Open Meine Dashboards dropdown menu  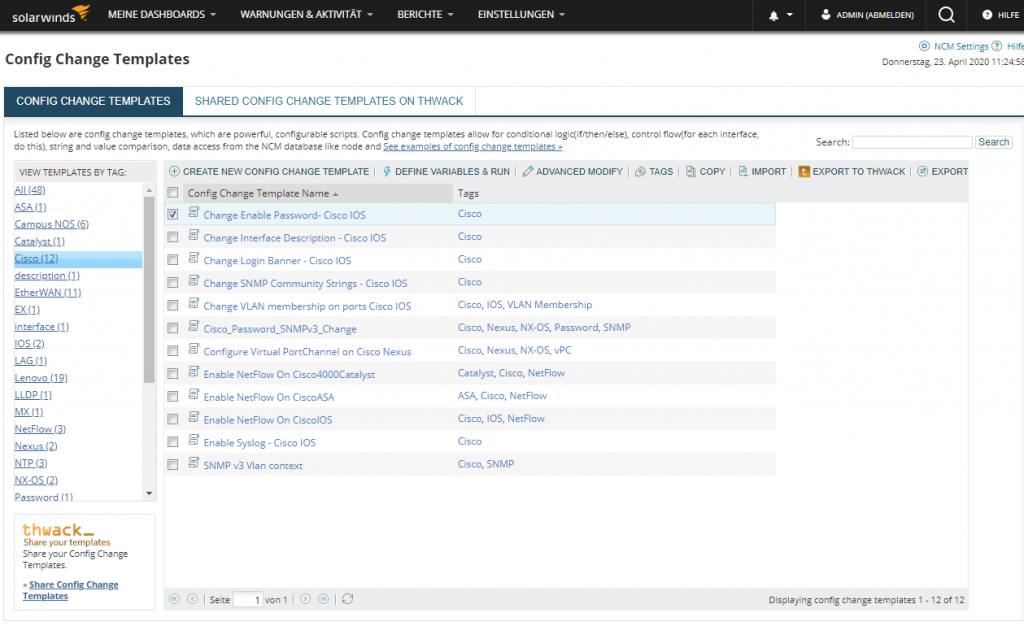(x=162, y=15)
